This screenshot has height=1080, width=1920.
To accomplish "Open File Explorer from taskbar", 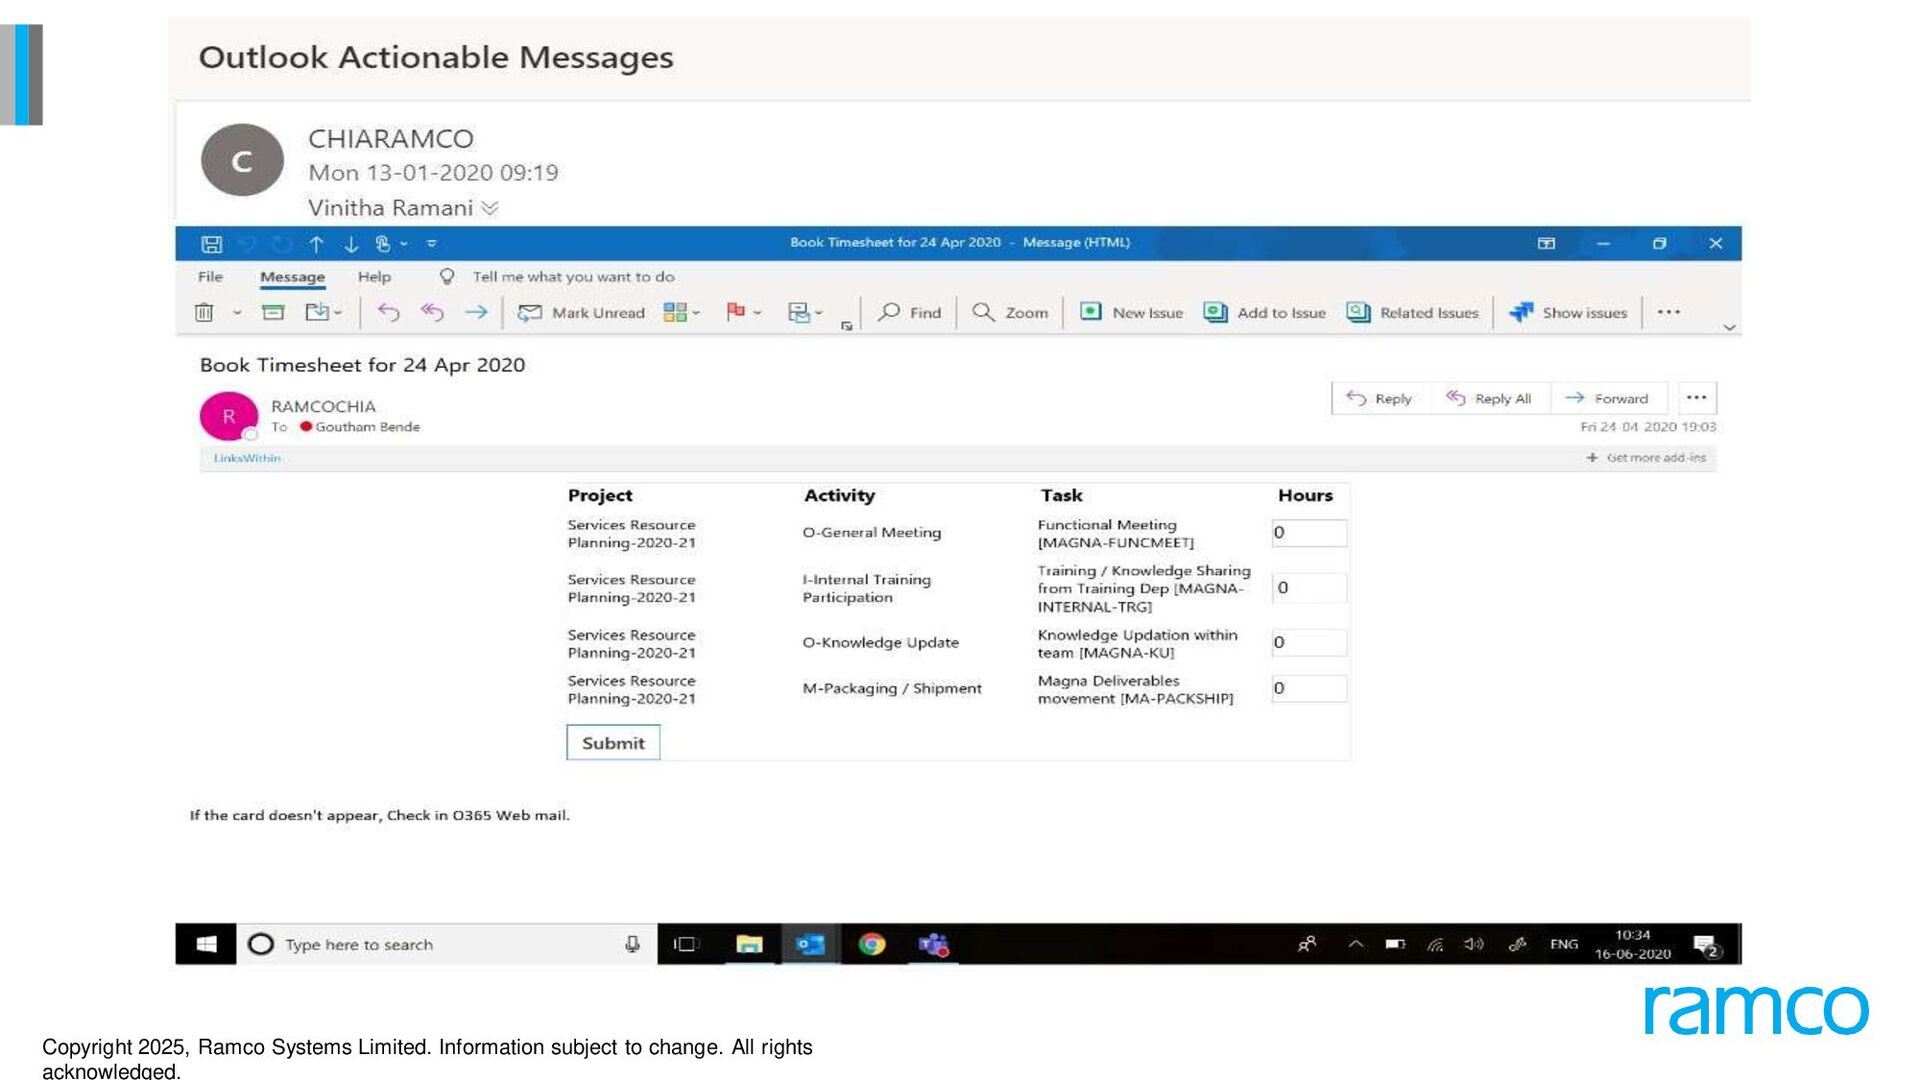I will (749, 944).
